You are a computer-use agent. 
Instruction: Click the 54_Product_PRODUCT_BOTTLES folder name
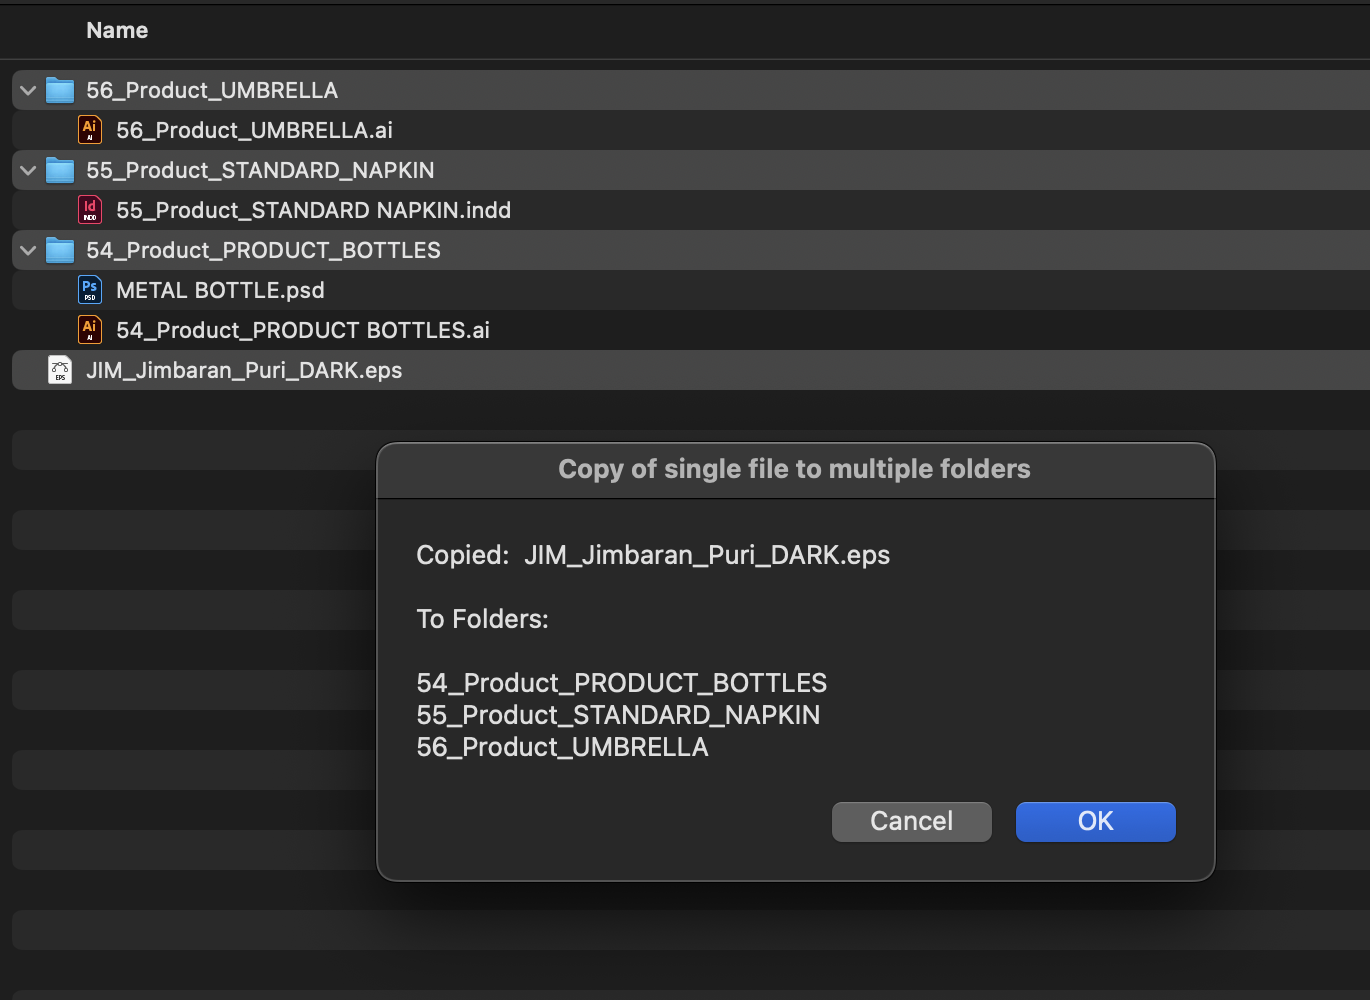coord(263,250)
